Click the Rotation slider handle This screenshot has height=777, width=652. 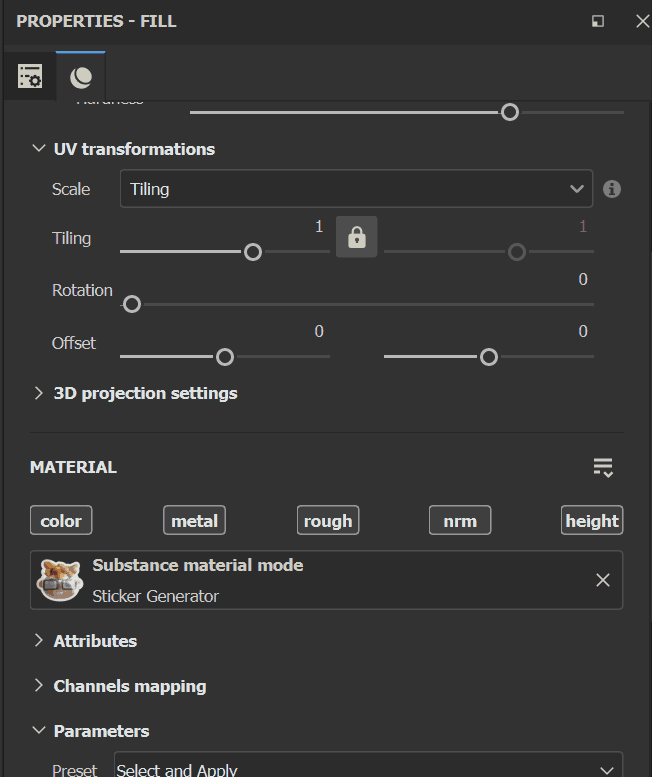pyautogui.click(x=131, y=304)
